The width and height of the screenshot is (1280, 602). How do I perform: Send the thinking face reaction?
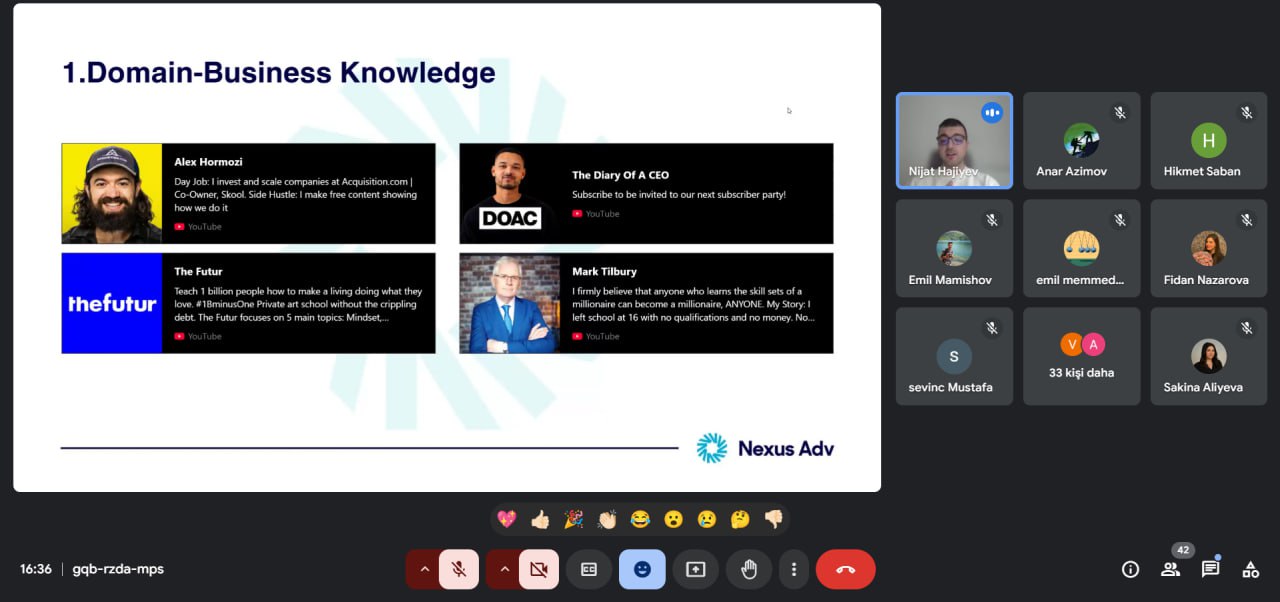coord(740,519)
